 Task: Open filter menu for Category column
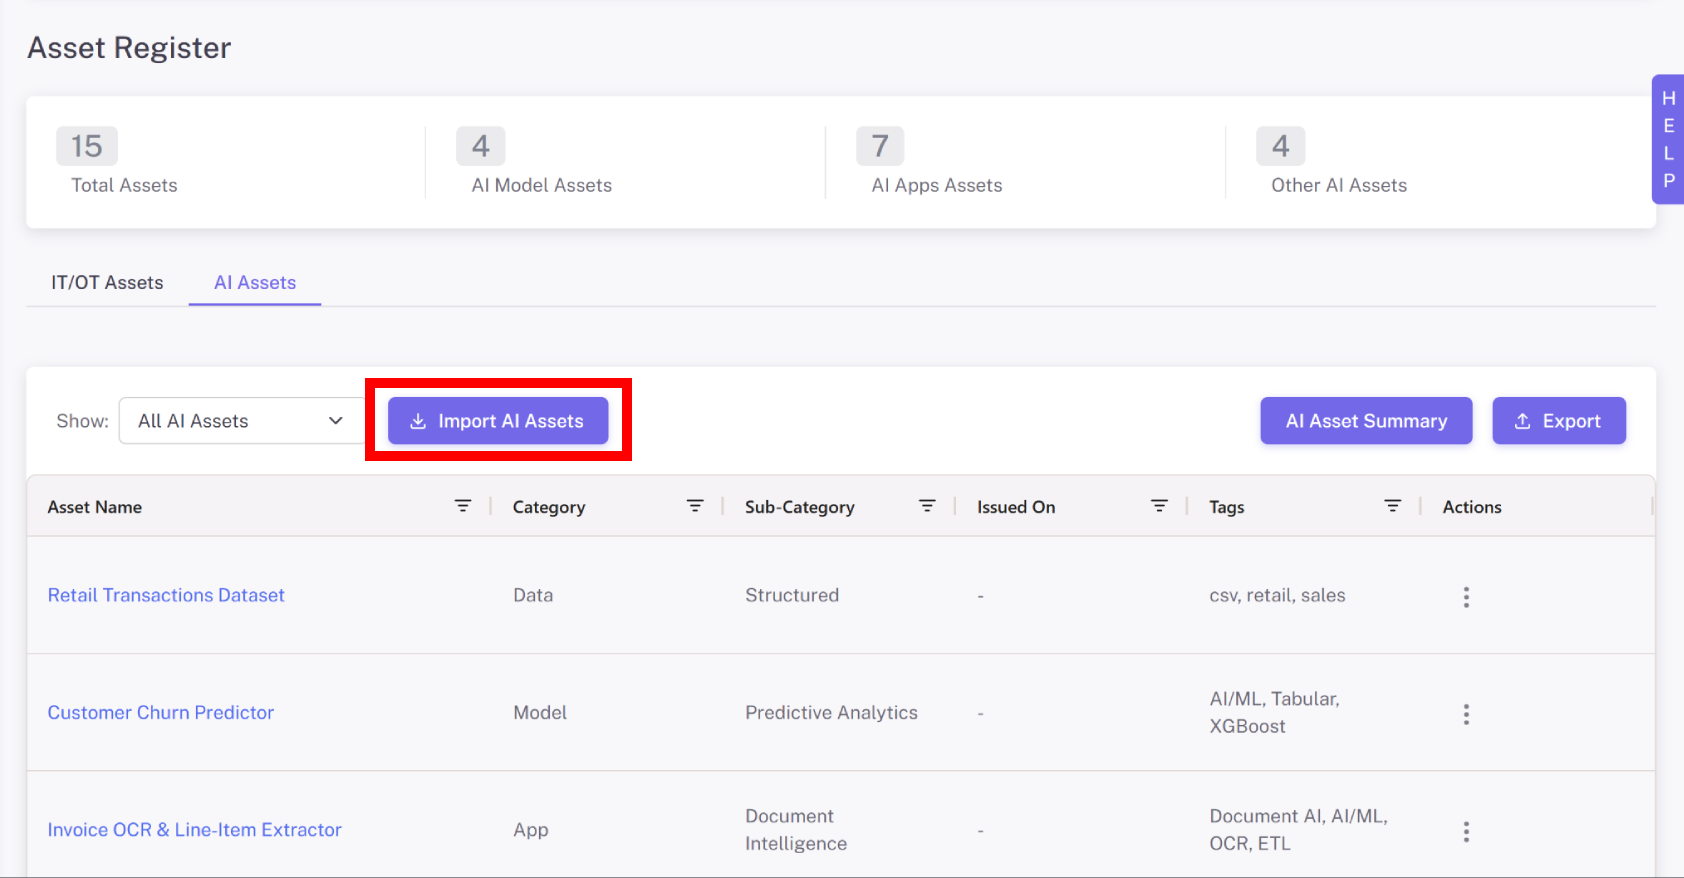695,506
